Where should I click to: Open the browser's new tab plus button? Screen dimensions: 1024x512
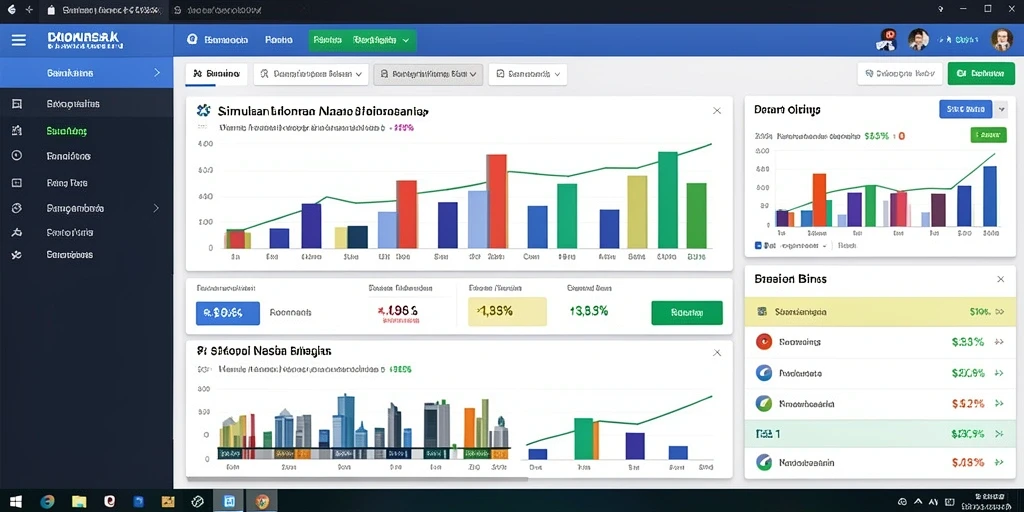pos(29,10)
